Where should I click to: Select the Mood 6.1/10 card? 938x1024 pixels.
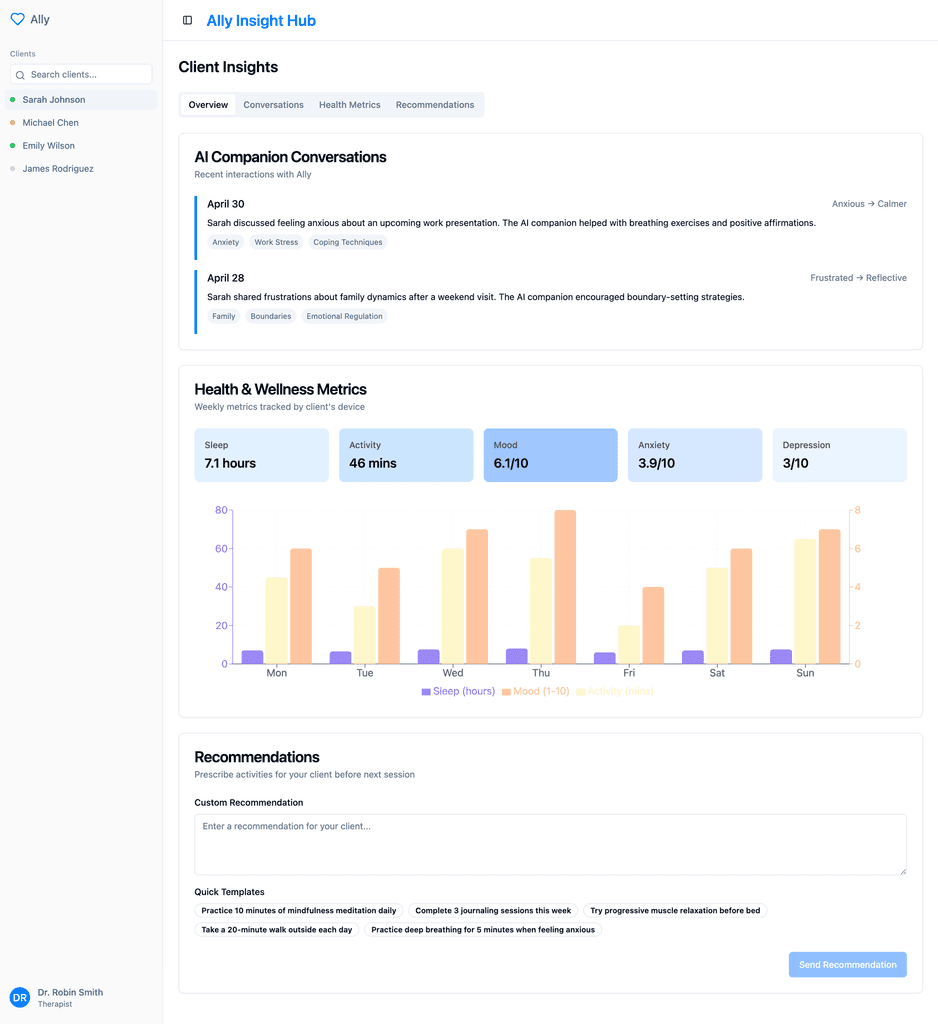551,455
